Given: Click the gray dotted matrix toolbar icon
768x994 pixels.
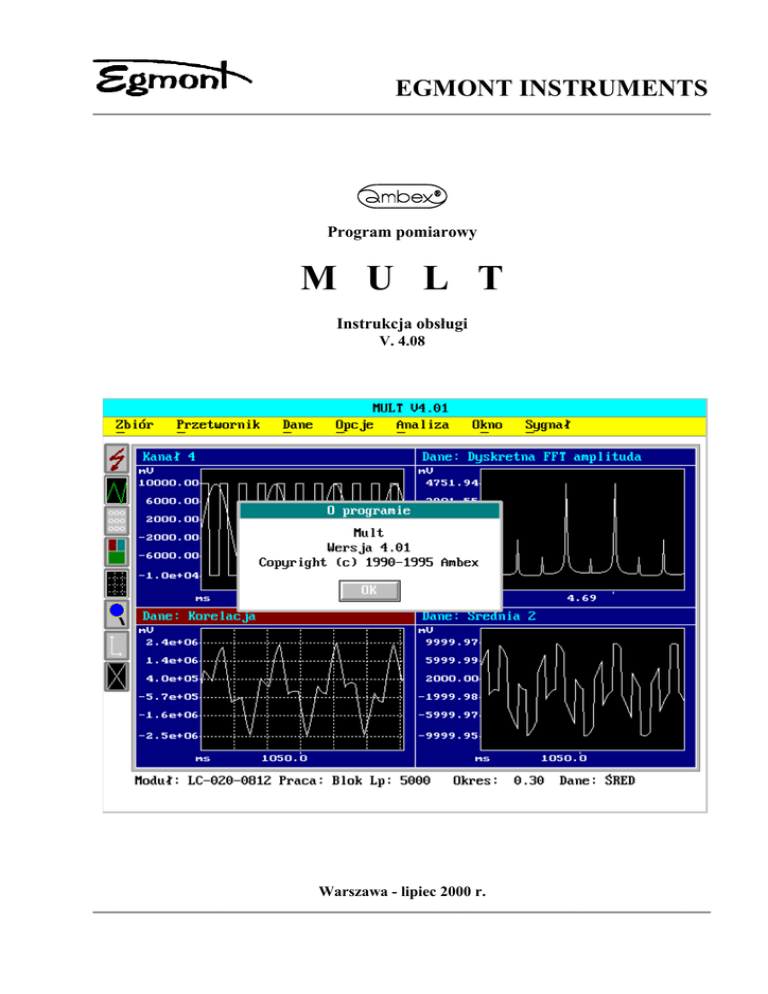Looking at the screenshot, I should coord(118,521).
